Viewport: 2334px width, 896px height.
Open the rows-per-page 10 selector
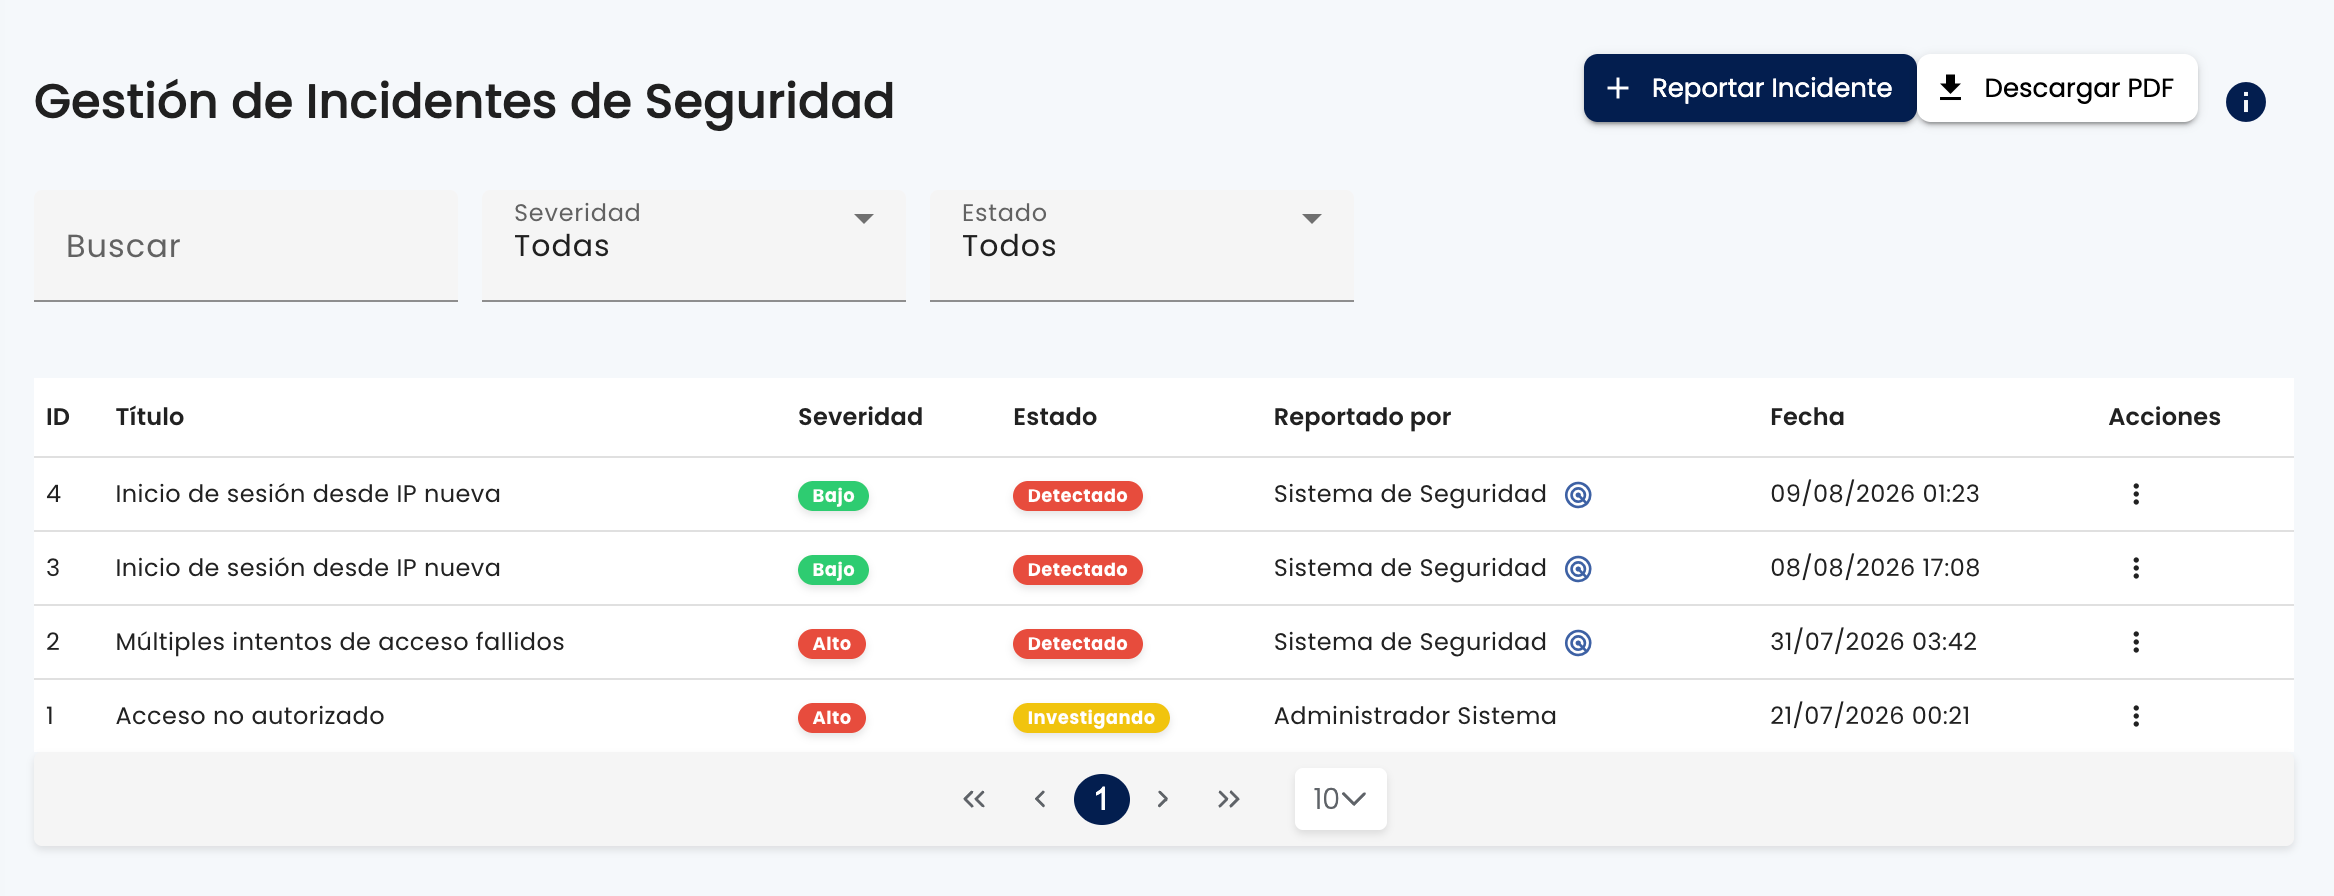tap(1340, 799)
